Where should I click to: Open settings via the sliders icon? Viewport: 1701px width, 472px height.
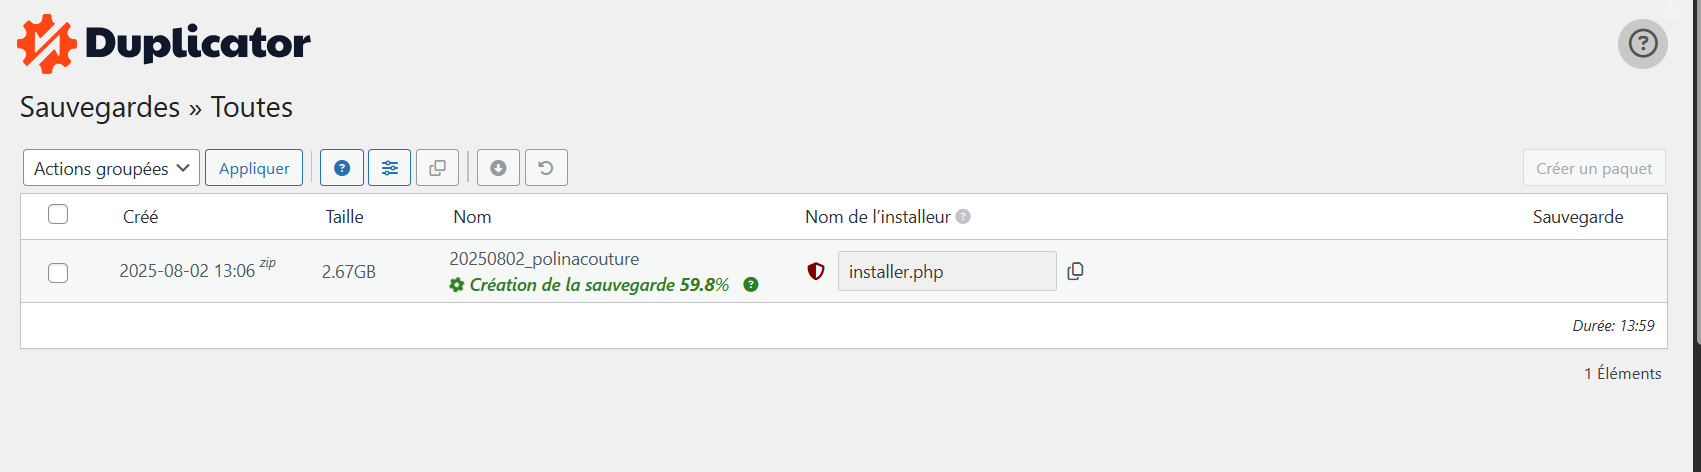coord(390,168)
